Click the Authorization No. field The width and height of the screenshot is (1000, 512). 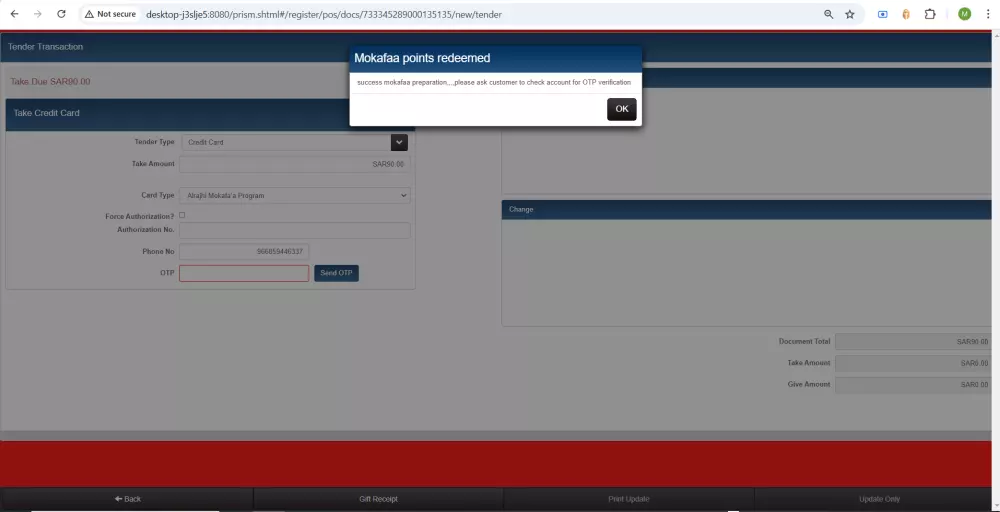(x=295, y=230)
